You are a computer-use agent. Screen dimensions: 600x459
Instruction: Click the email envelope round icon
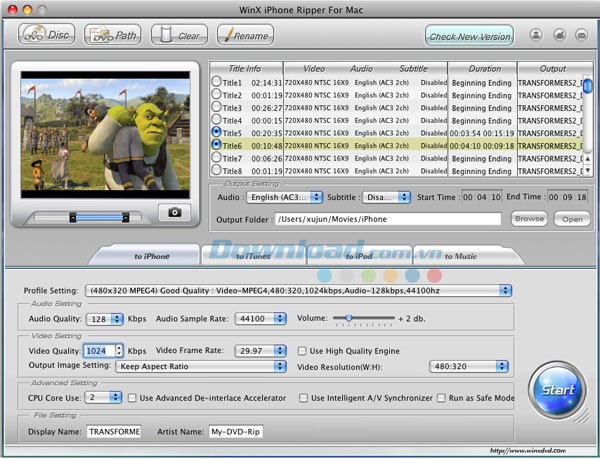(x=580, y=35)
